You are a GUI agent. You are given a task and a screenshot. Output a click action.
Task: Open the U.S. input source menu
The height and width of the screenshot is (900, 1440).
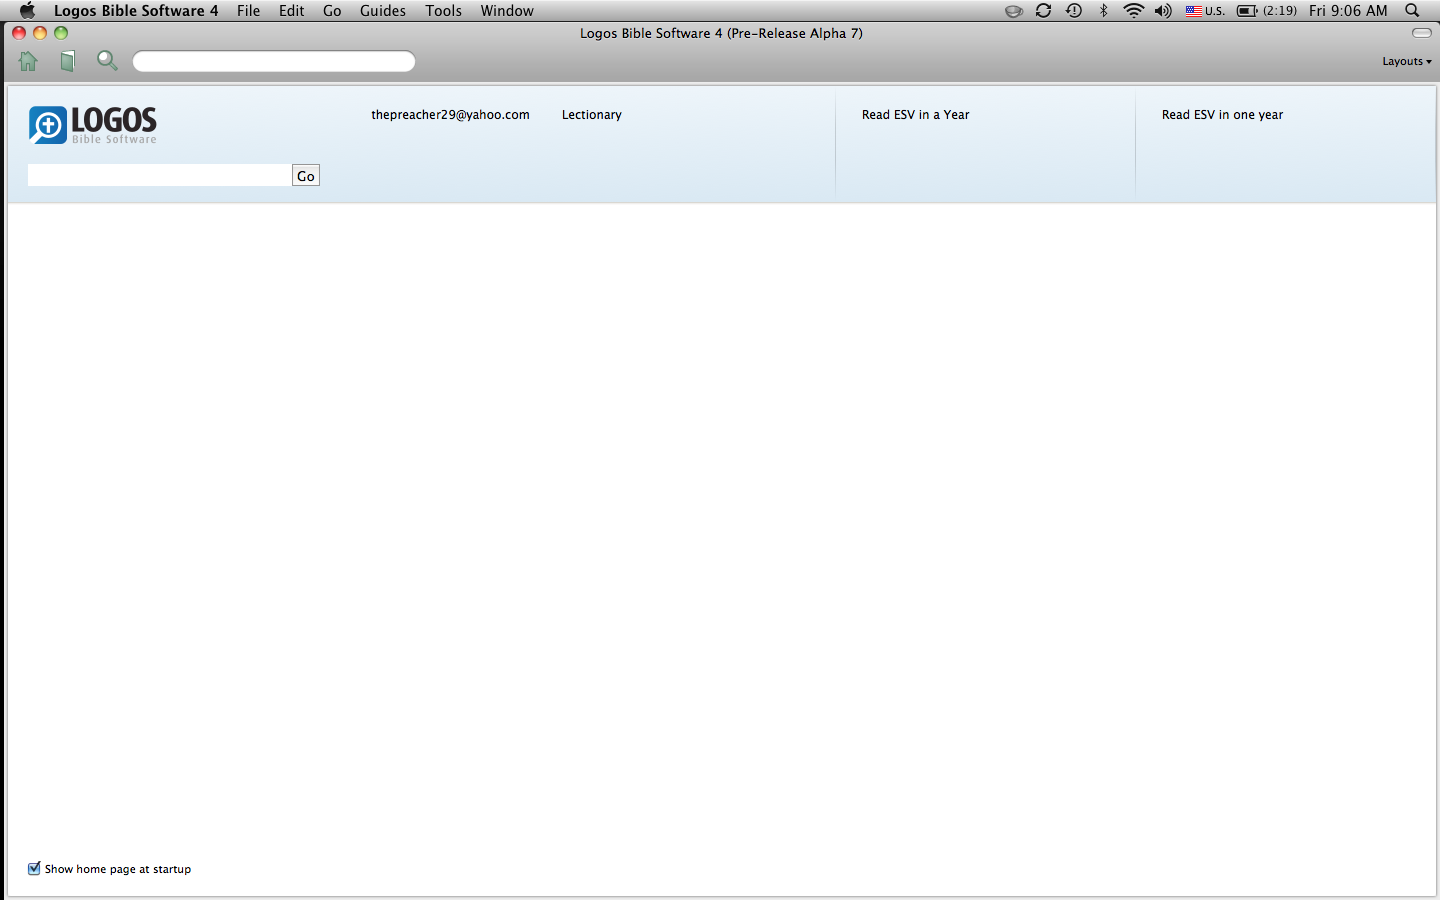click(x=1205, y=10)
